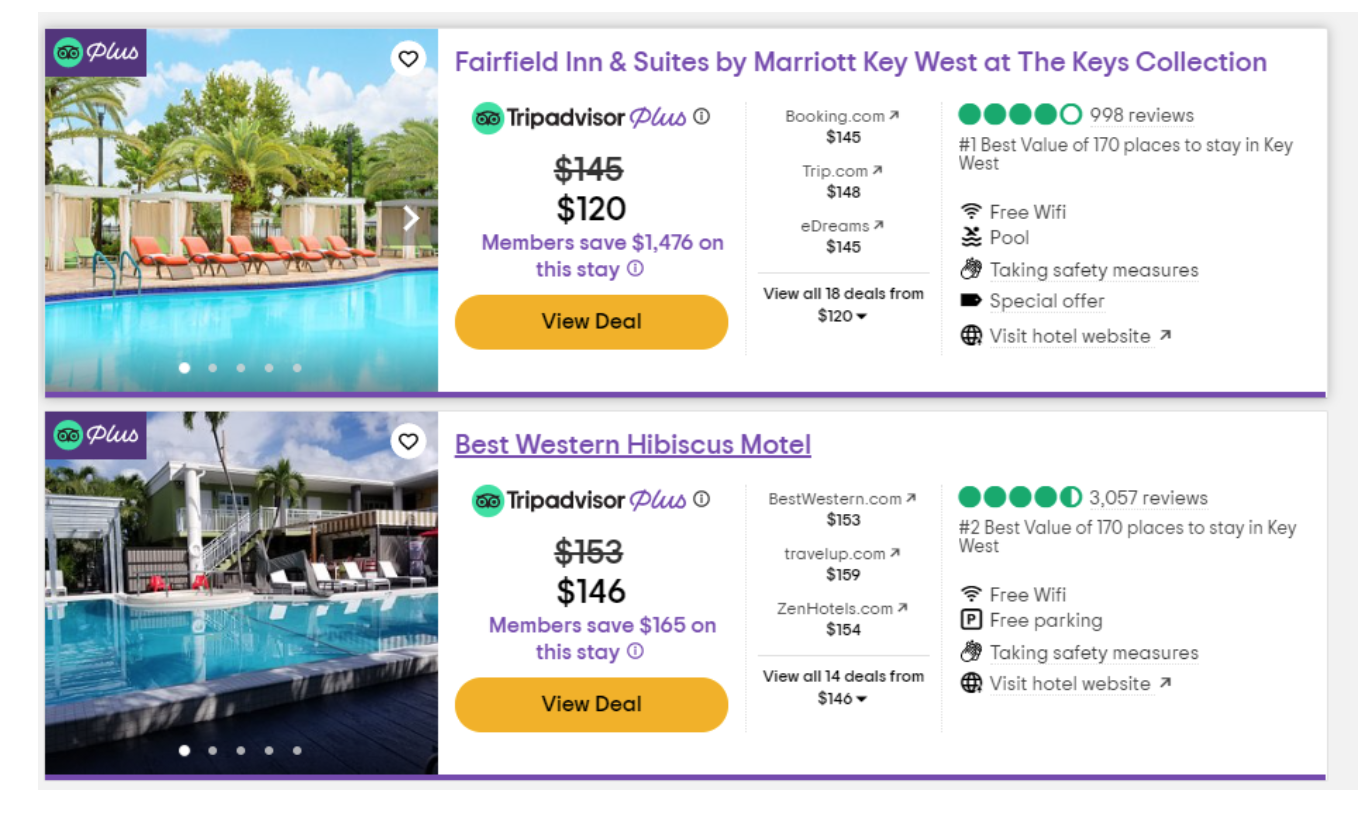The image size is (1372, 814).
Task: Click Fairfield Inn green rating bubbles
Action: point(1020,114)
